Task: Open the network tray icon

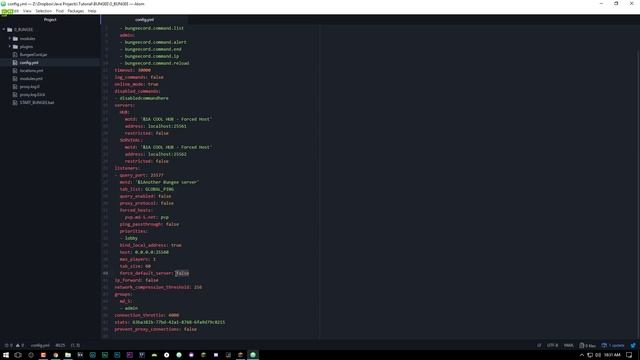Action: (x=590, y=355)
